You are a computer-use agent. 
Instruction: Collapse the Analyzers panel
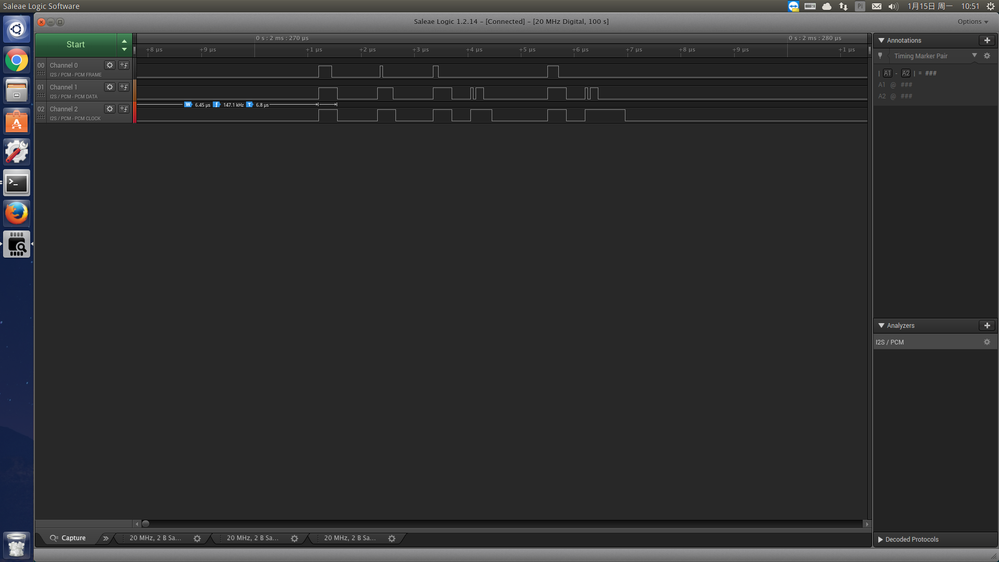coord(881,326)
